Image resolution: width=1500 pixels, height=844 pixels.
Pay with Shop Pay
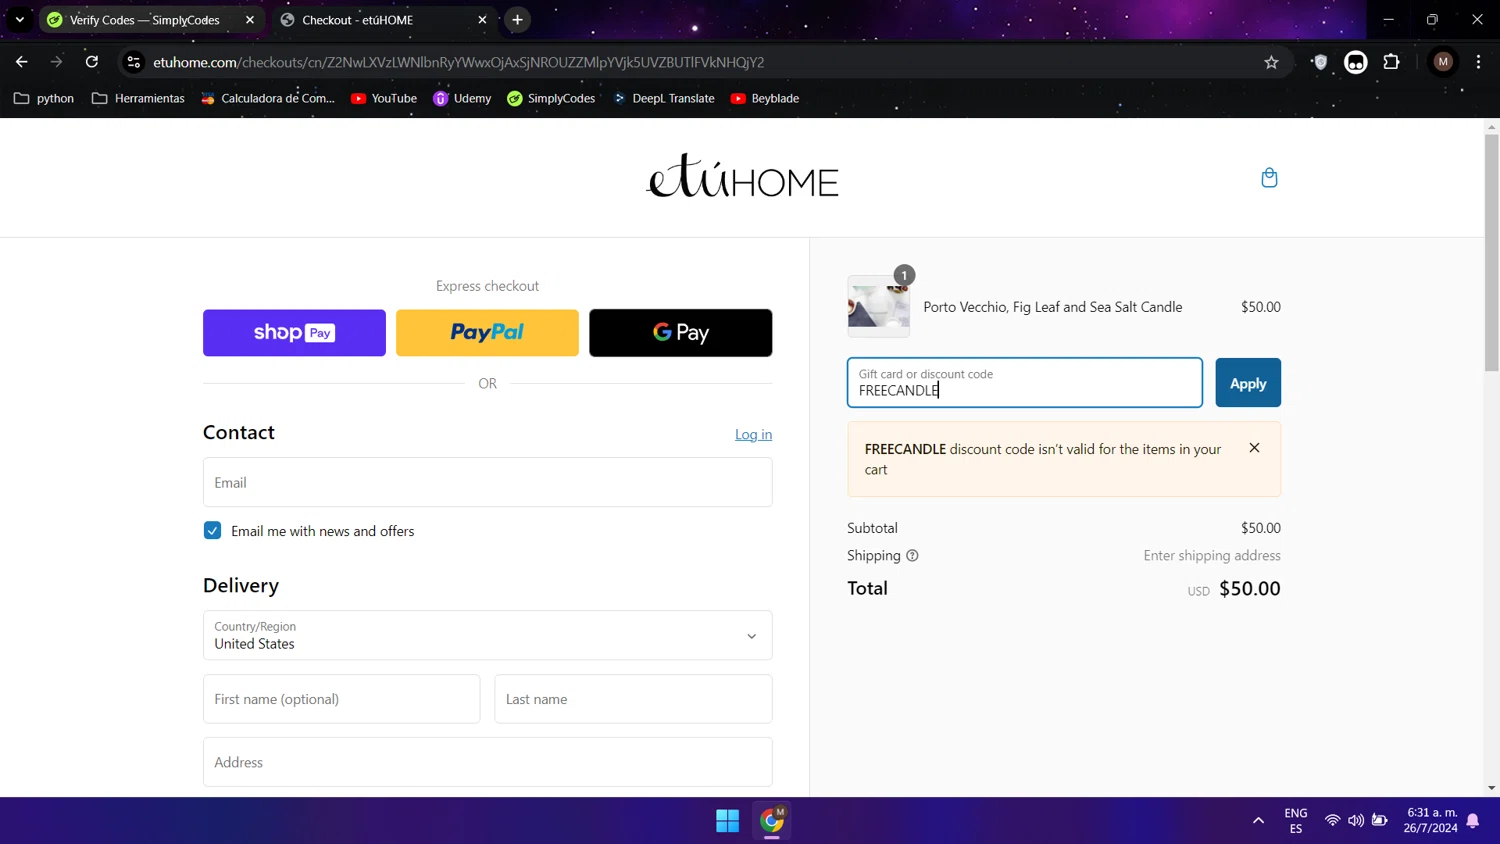pos(294,333)
